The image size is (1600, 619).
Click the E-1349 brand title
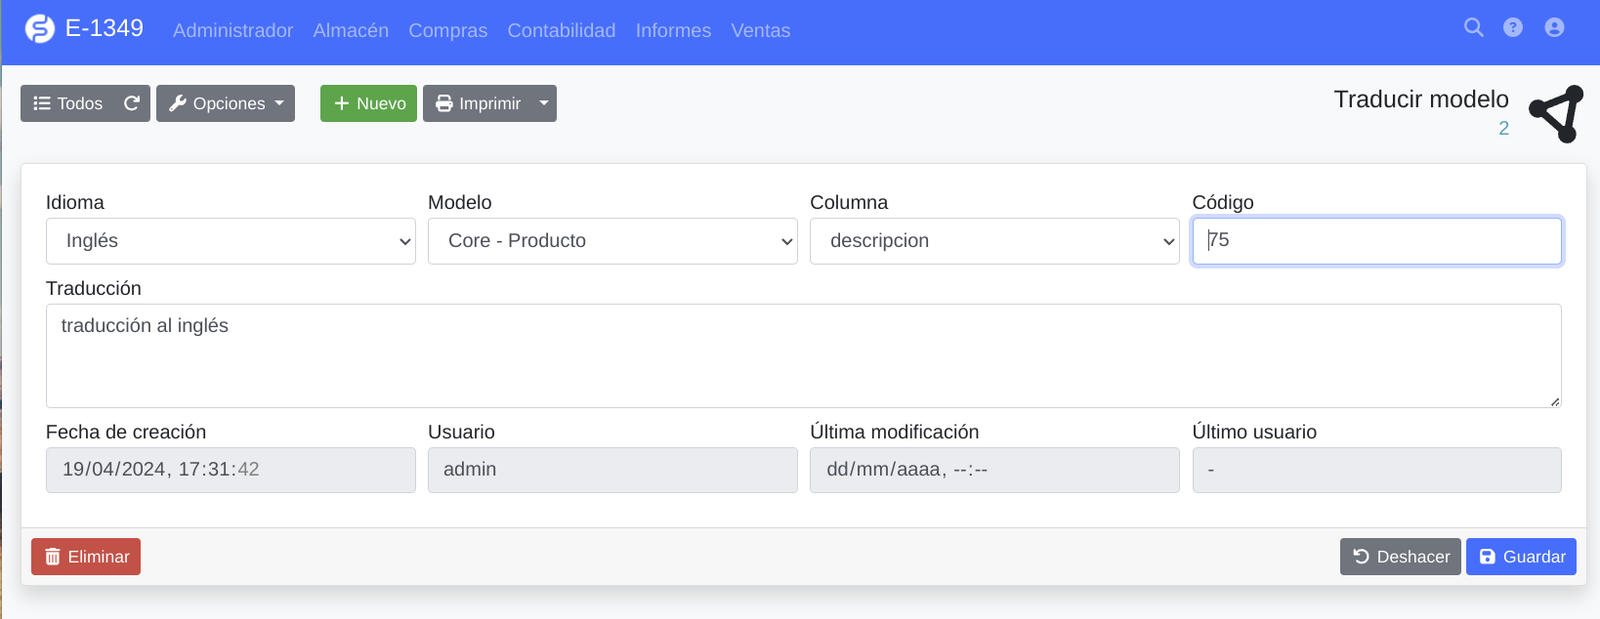(x=104, y=28)
